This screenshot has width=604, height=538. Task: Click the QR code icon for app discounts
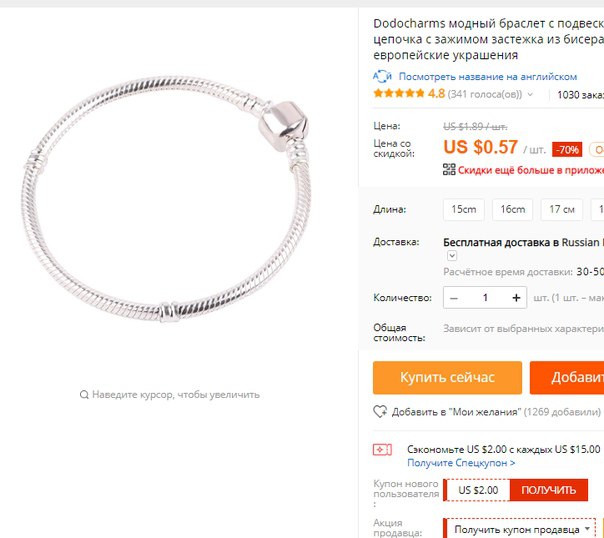point(449,169)
